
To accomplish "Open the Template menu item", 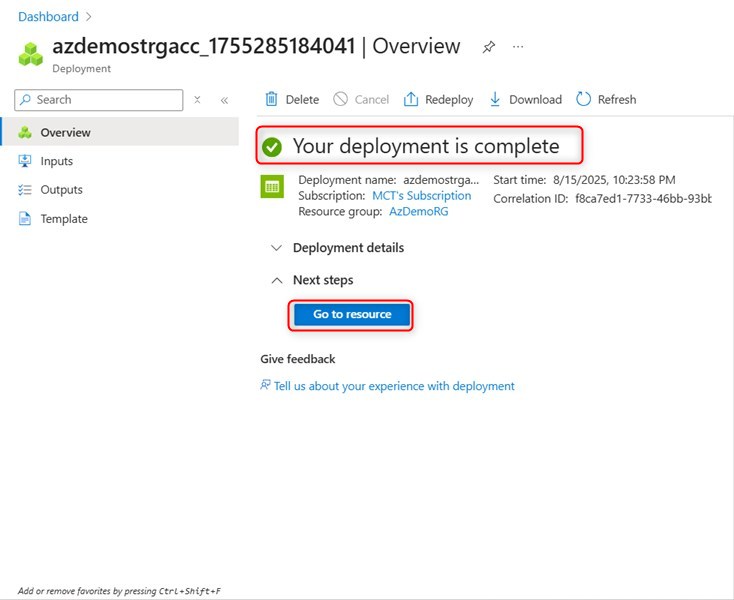I will [120, 219].
